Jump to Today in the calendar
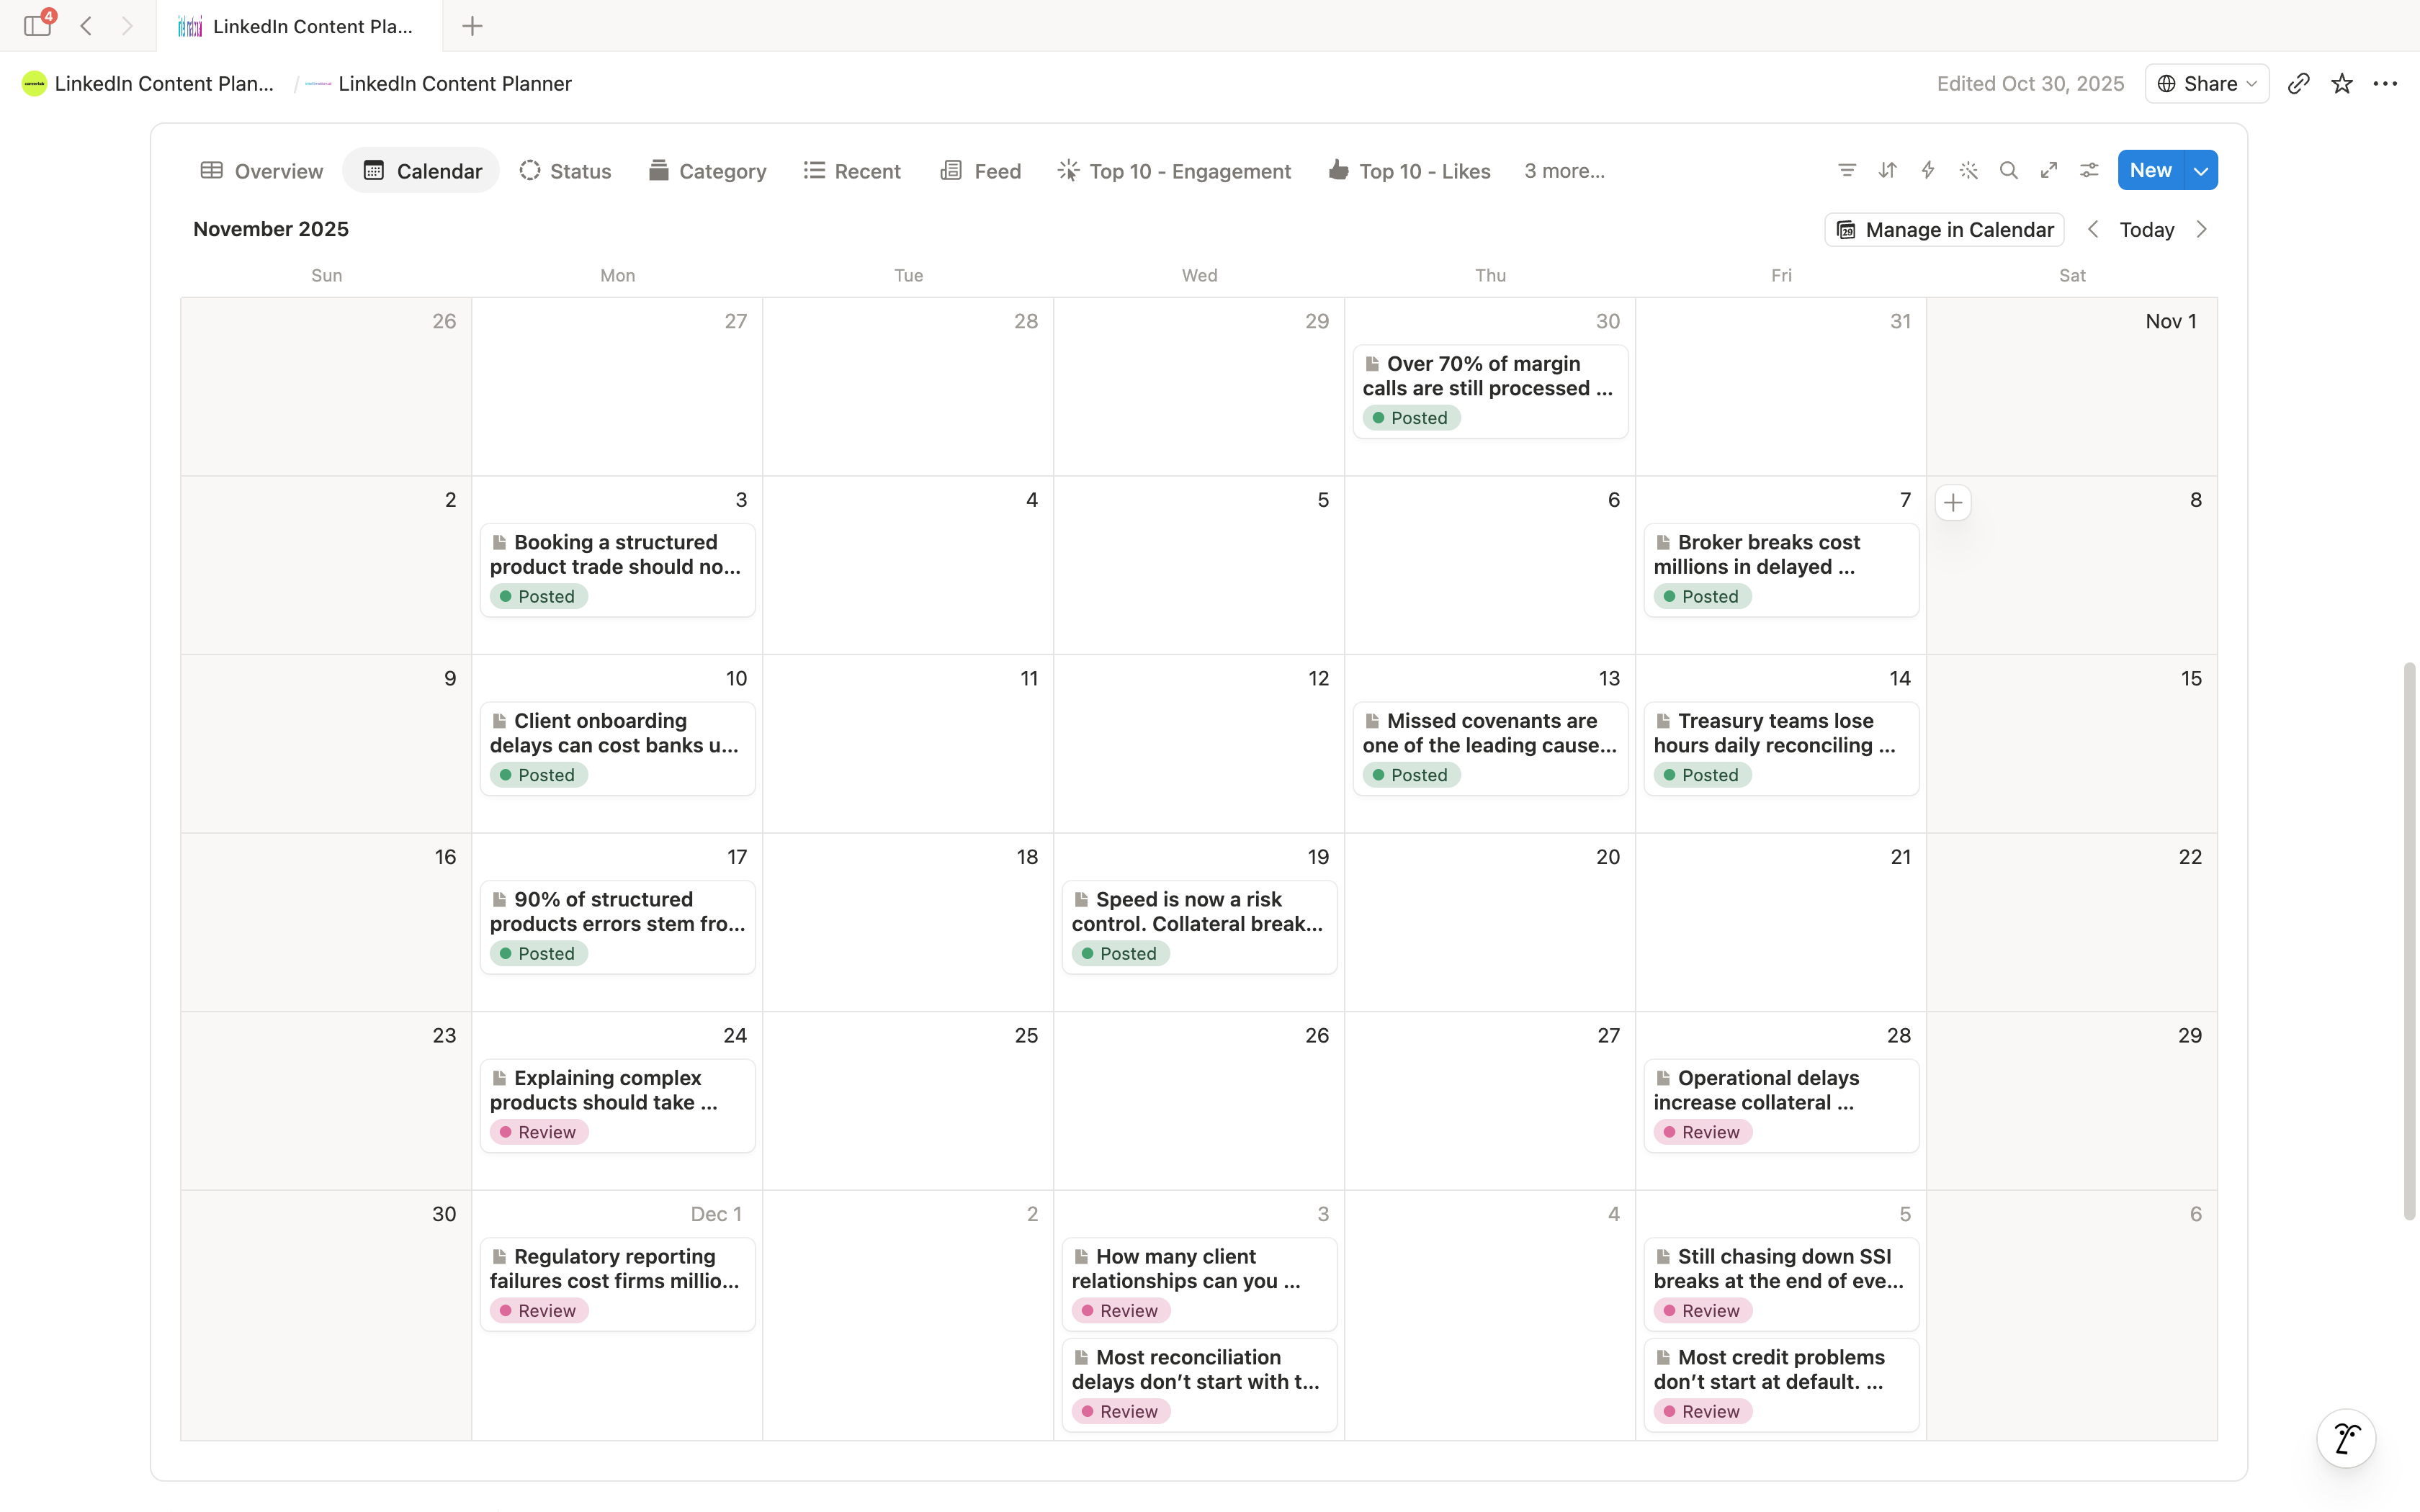This screenshot has width=2420, height=1512. pos(2147,230)
